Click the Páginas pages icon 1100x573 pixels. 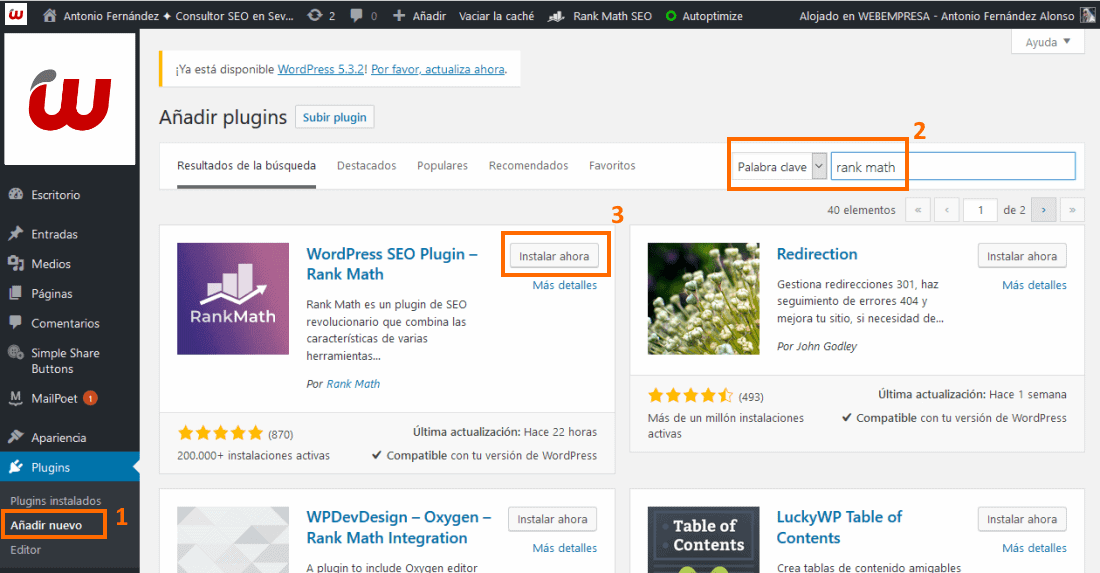click(x=16, y=293)
